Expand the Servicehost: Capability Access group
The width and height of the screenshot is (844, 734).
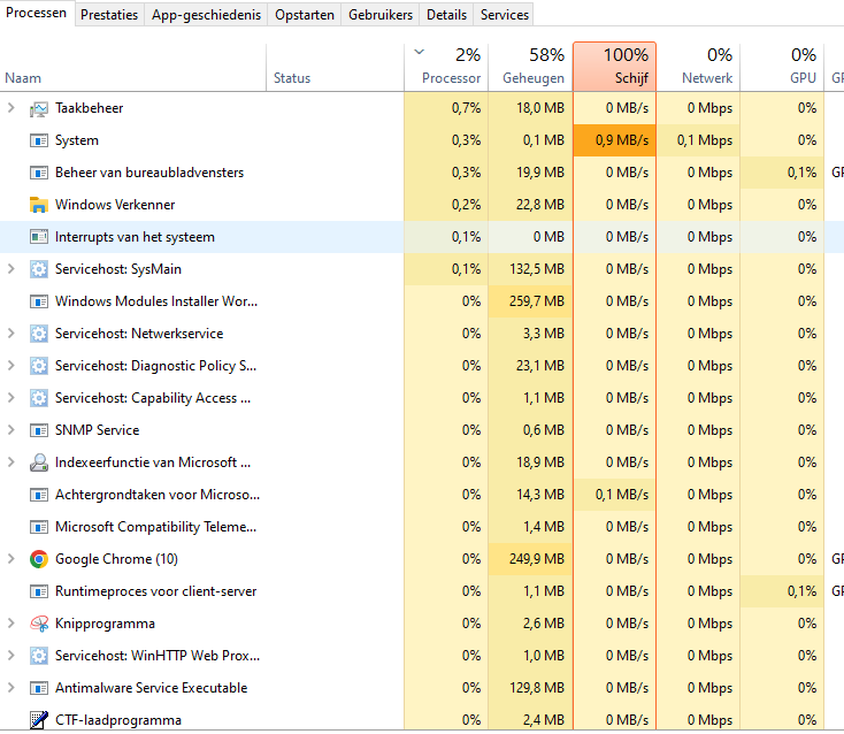tap(11, 398)
